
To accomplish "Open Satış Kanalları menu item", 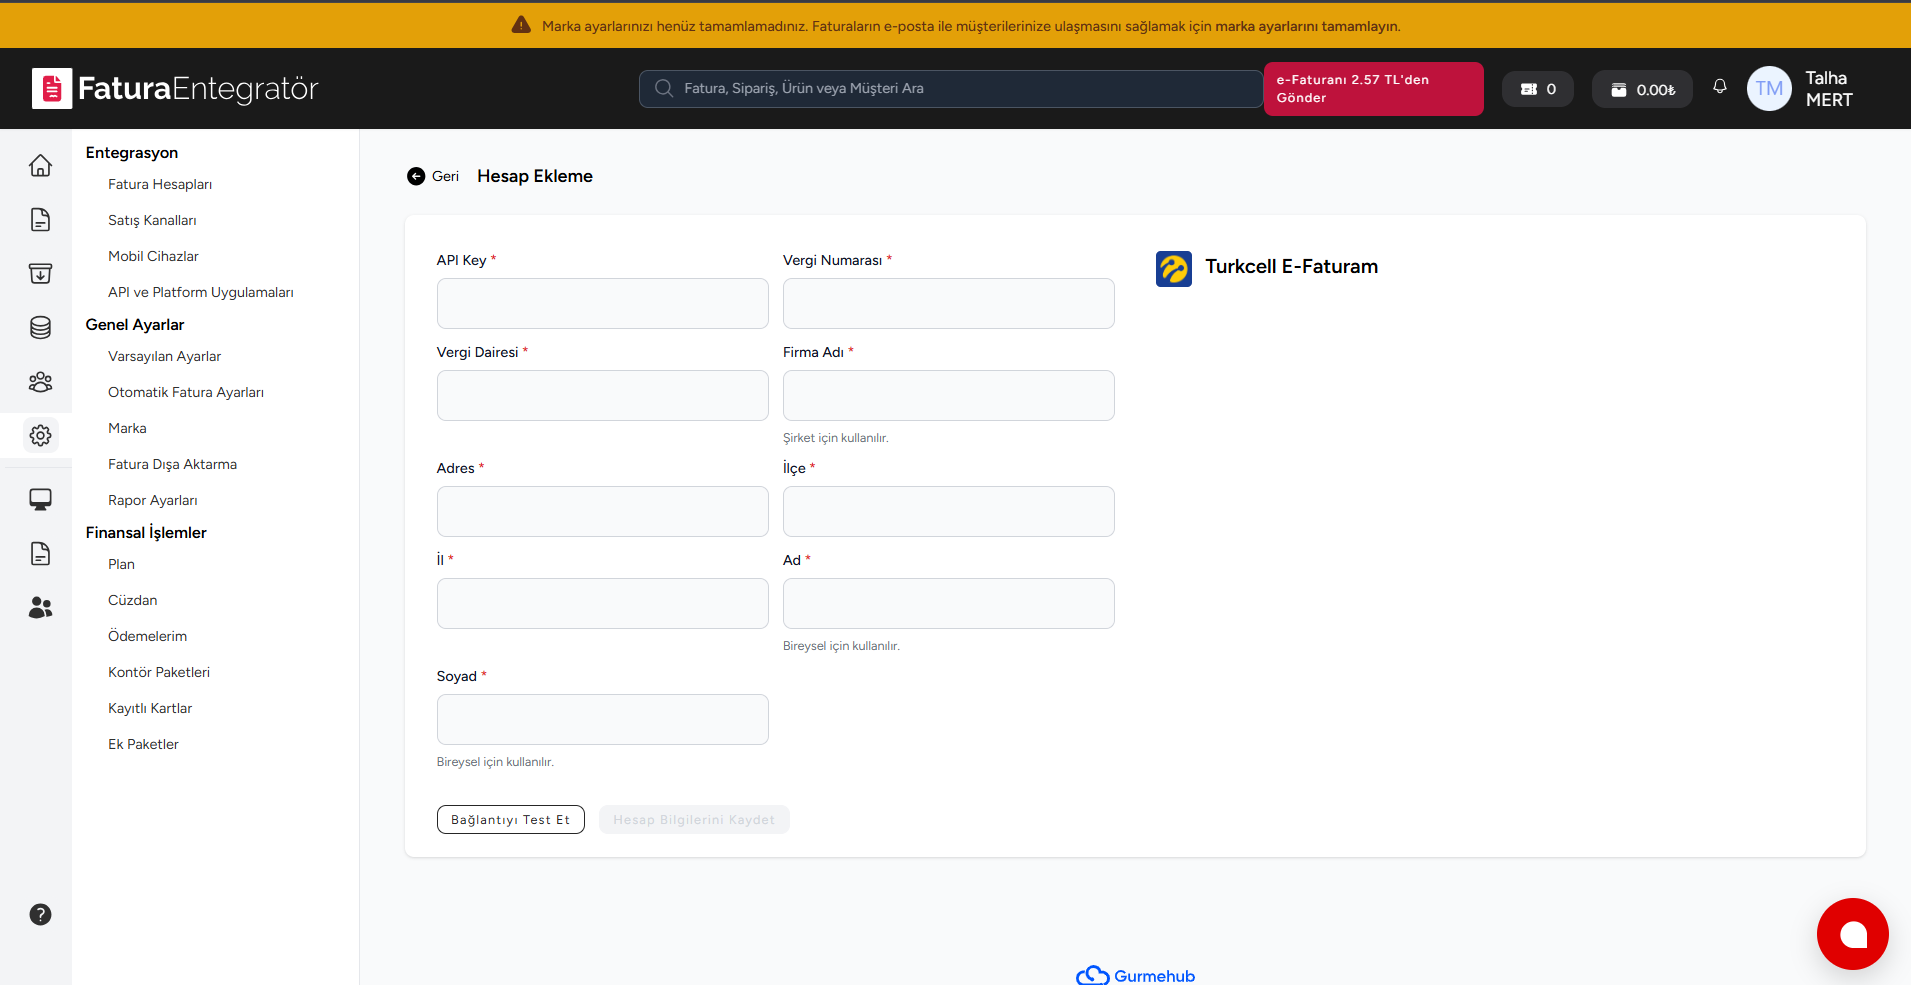I will point(152,220).
